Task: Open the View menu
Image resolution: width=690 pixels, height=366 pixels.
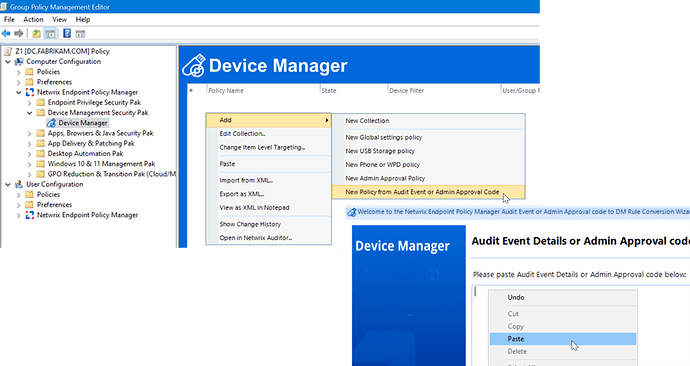Action: pos(59,19)
